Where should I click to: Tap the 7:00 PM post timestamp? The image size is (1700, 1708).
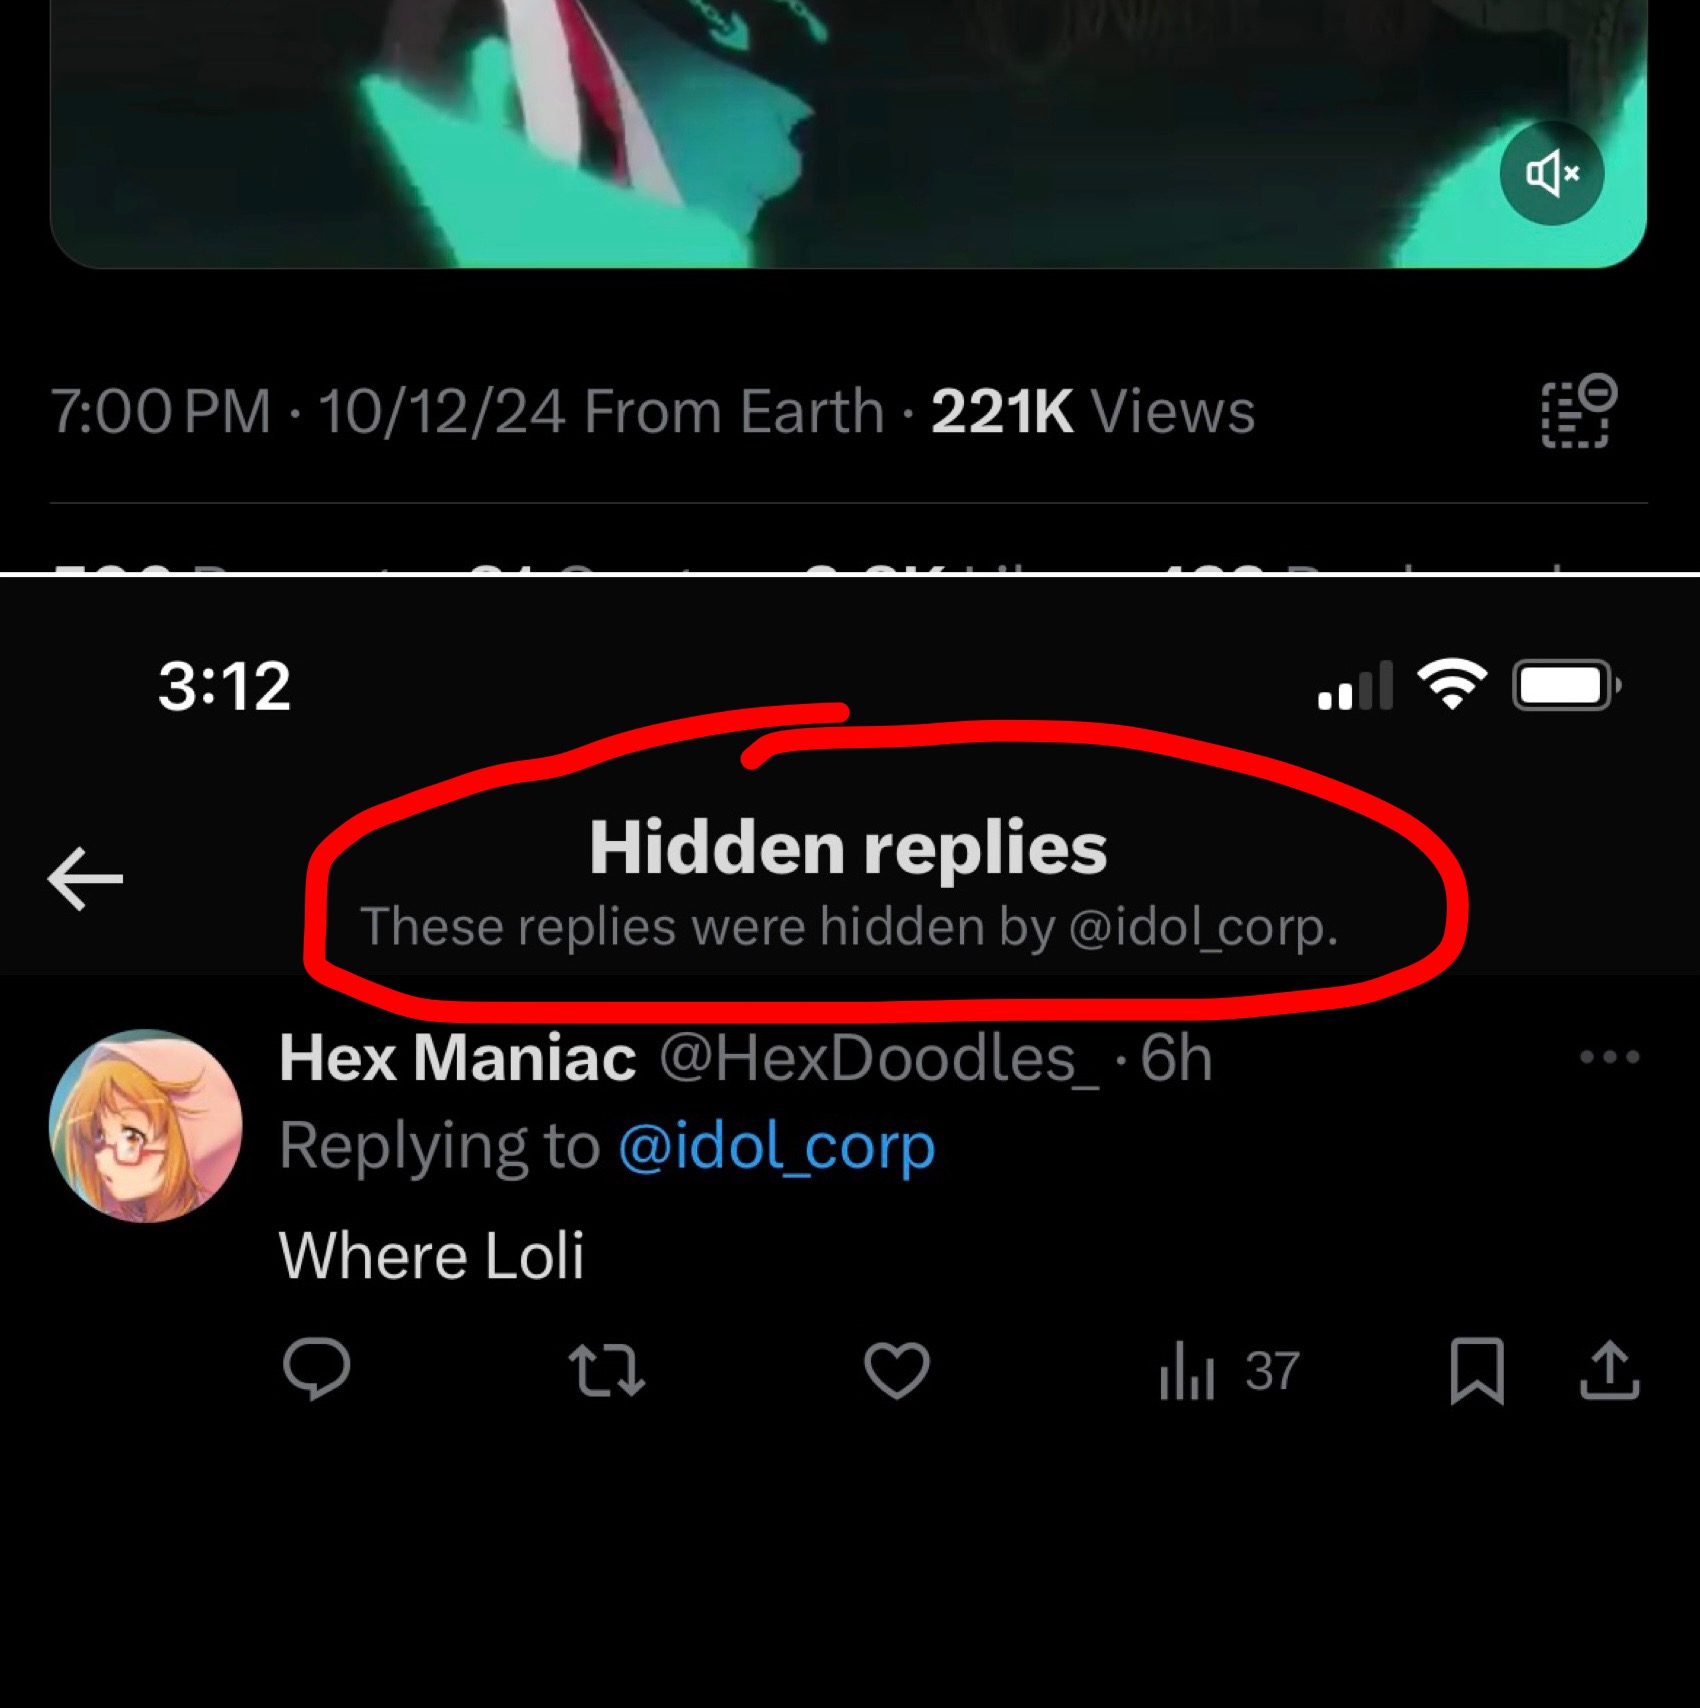pyautogui.click(x=161, y=411)
